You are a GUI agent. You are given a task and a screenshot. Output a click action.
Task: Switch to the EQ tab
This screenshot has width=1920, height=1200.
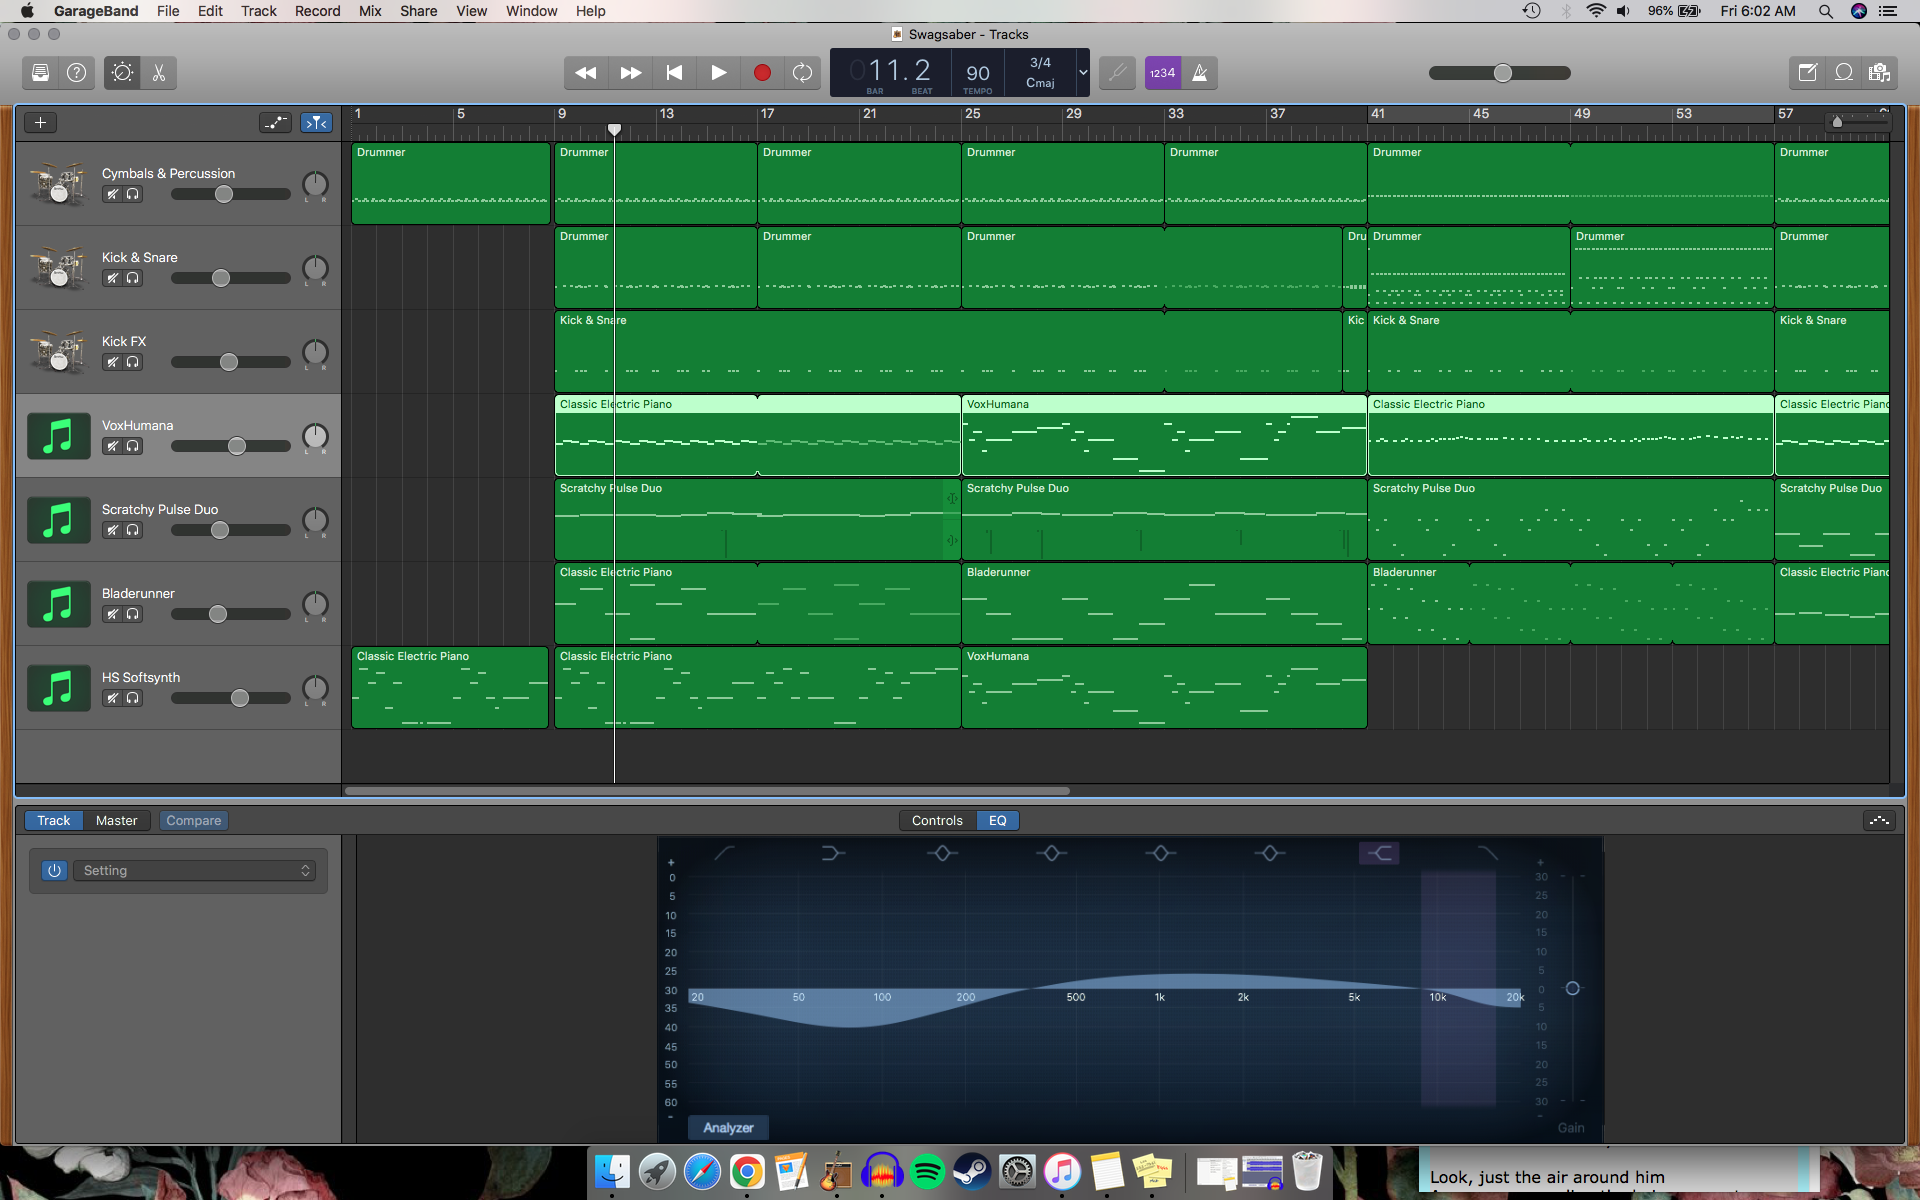998,821
